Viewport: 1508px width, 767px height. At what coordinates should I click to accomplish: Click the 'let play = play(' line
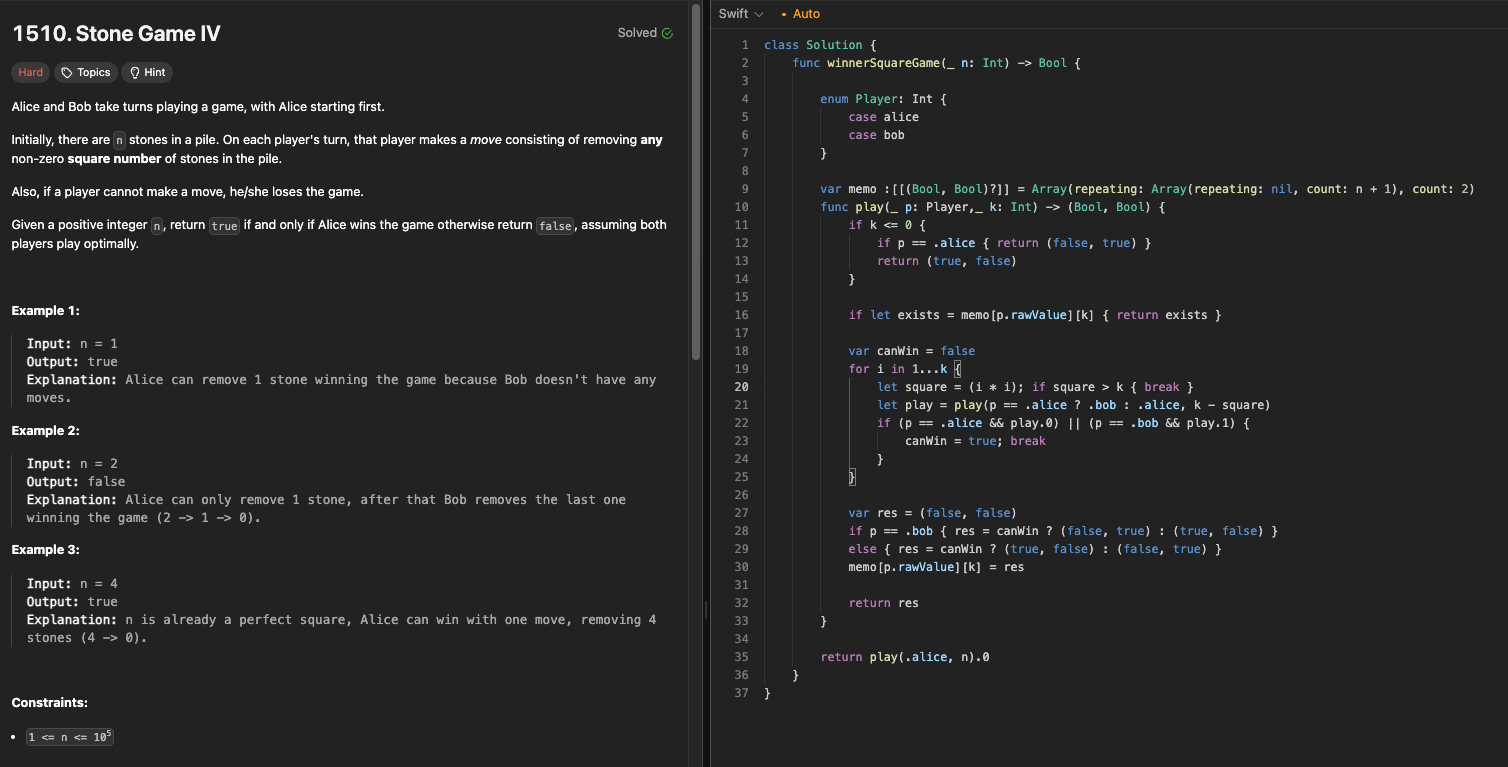pos(1073,405)
